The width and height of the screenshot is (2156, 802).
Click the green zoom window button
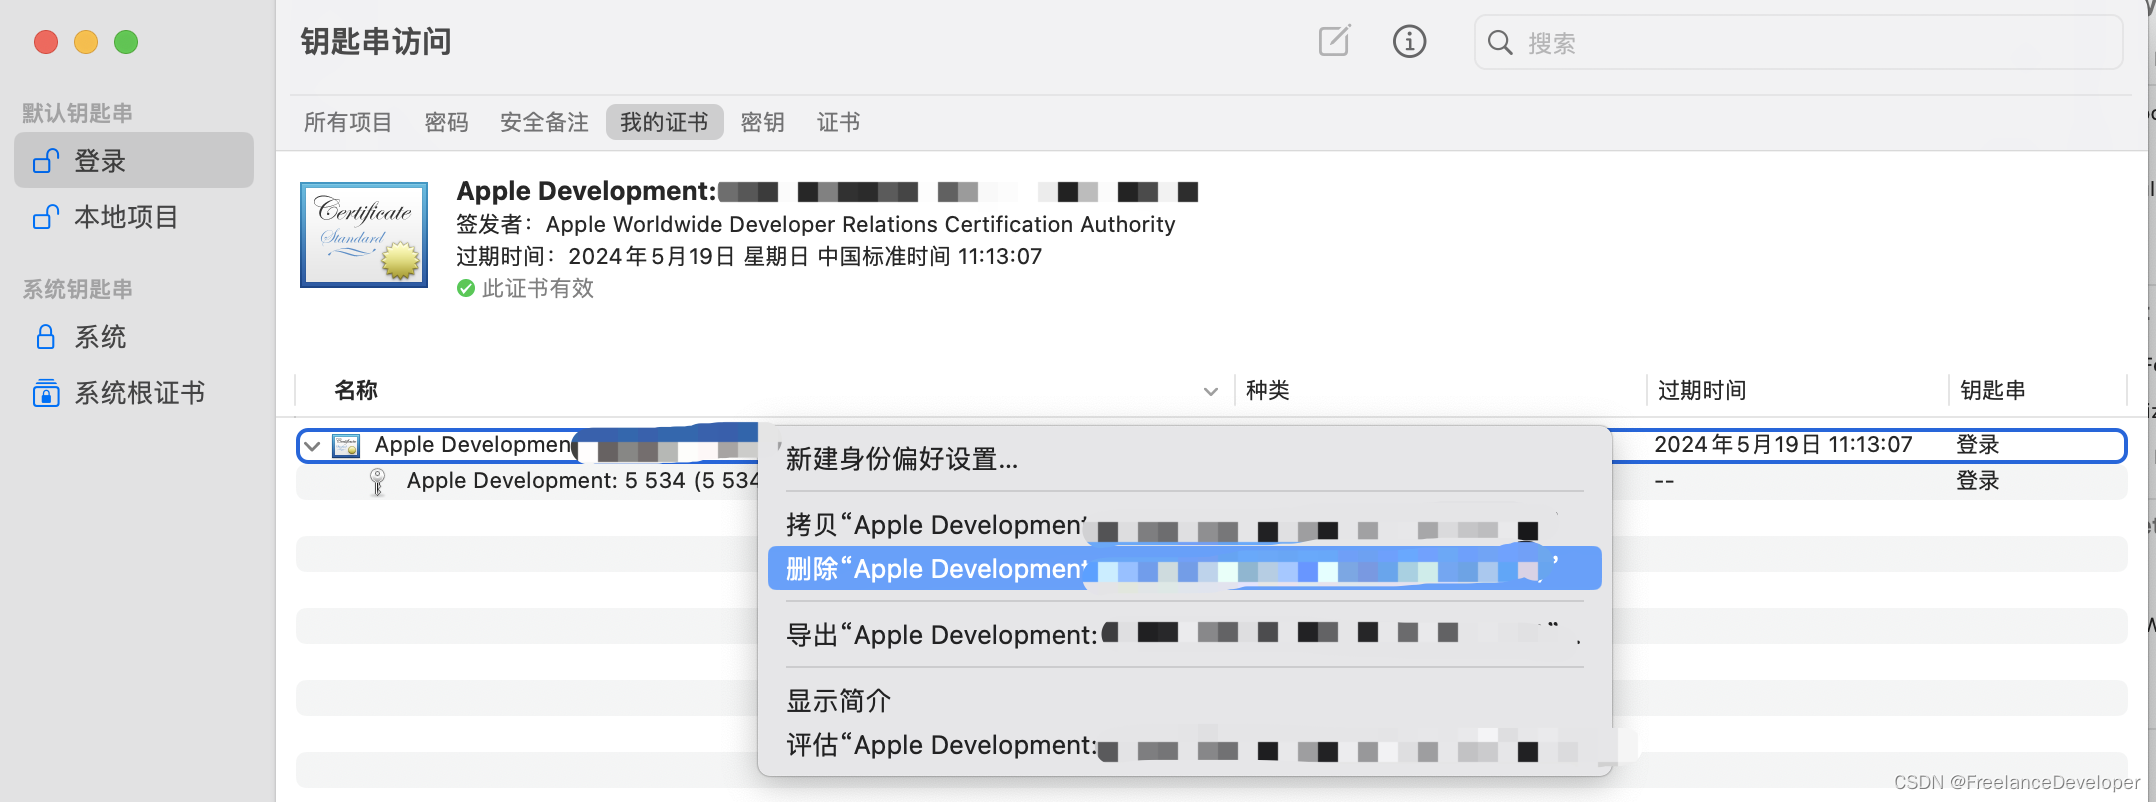click(126, 42)
